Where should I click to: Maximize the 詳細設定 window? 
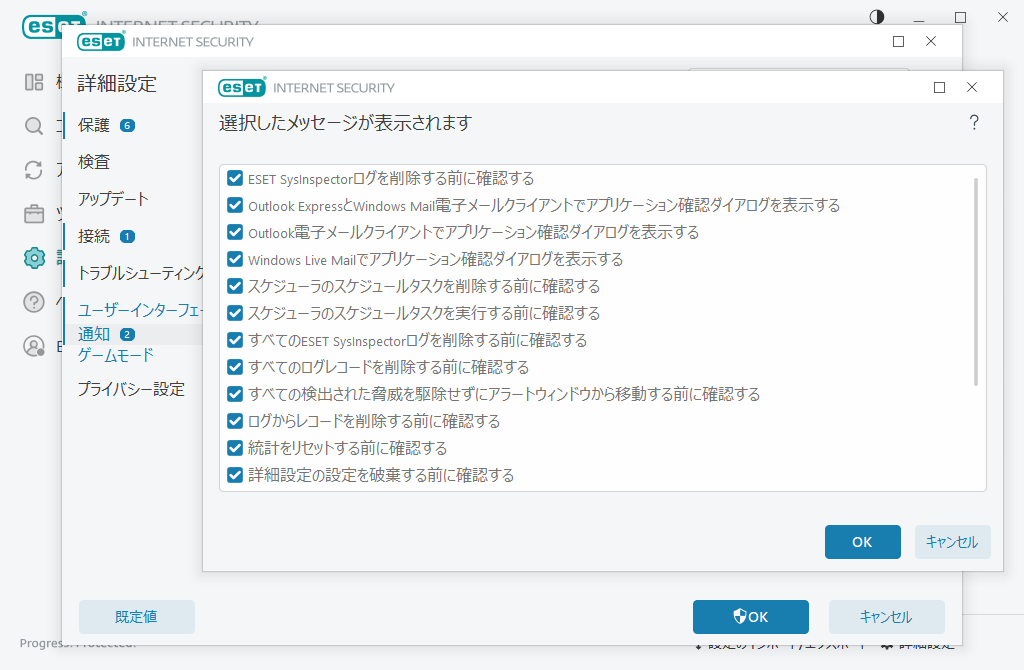[899, 42]
